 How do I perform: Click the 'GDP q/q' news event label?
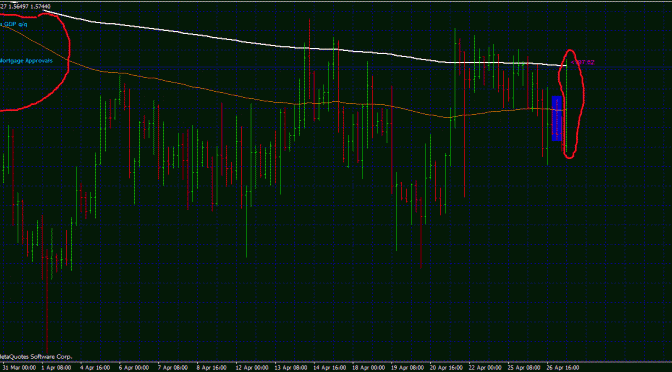click(14, 24)
